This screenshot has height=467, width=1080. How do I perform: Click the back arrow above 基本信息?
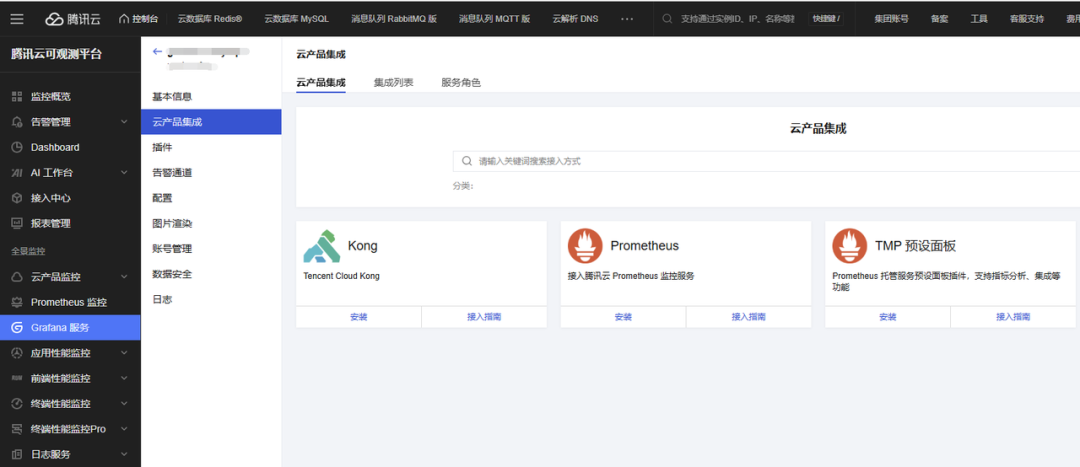[x=157, y=51]
